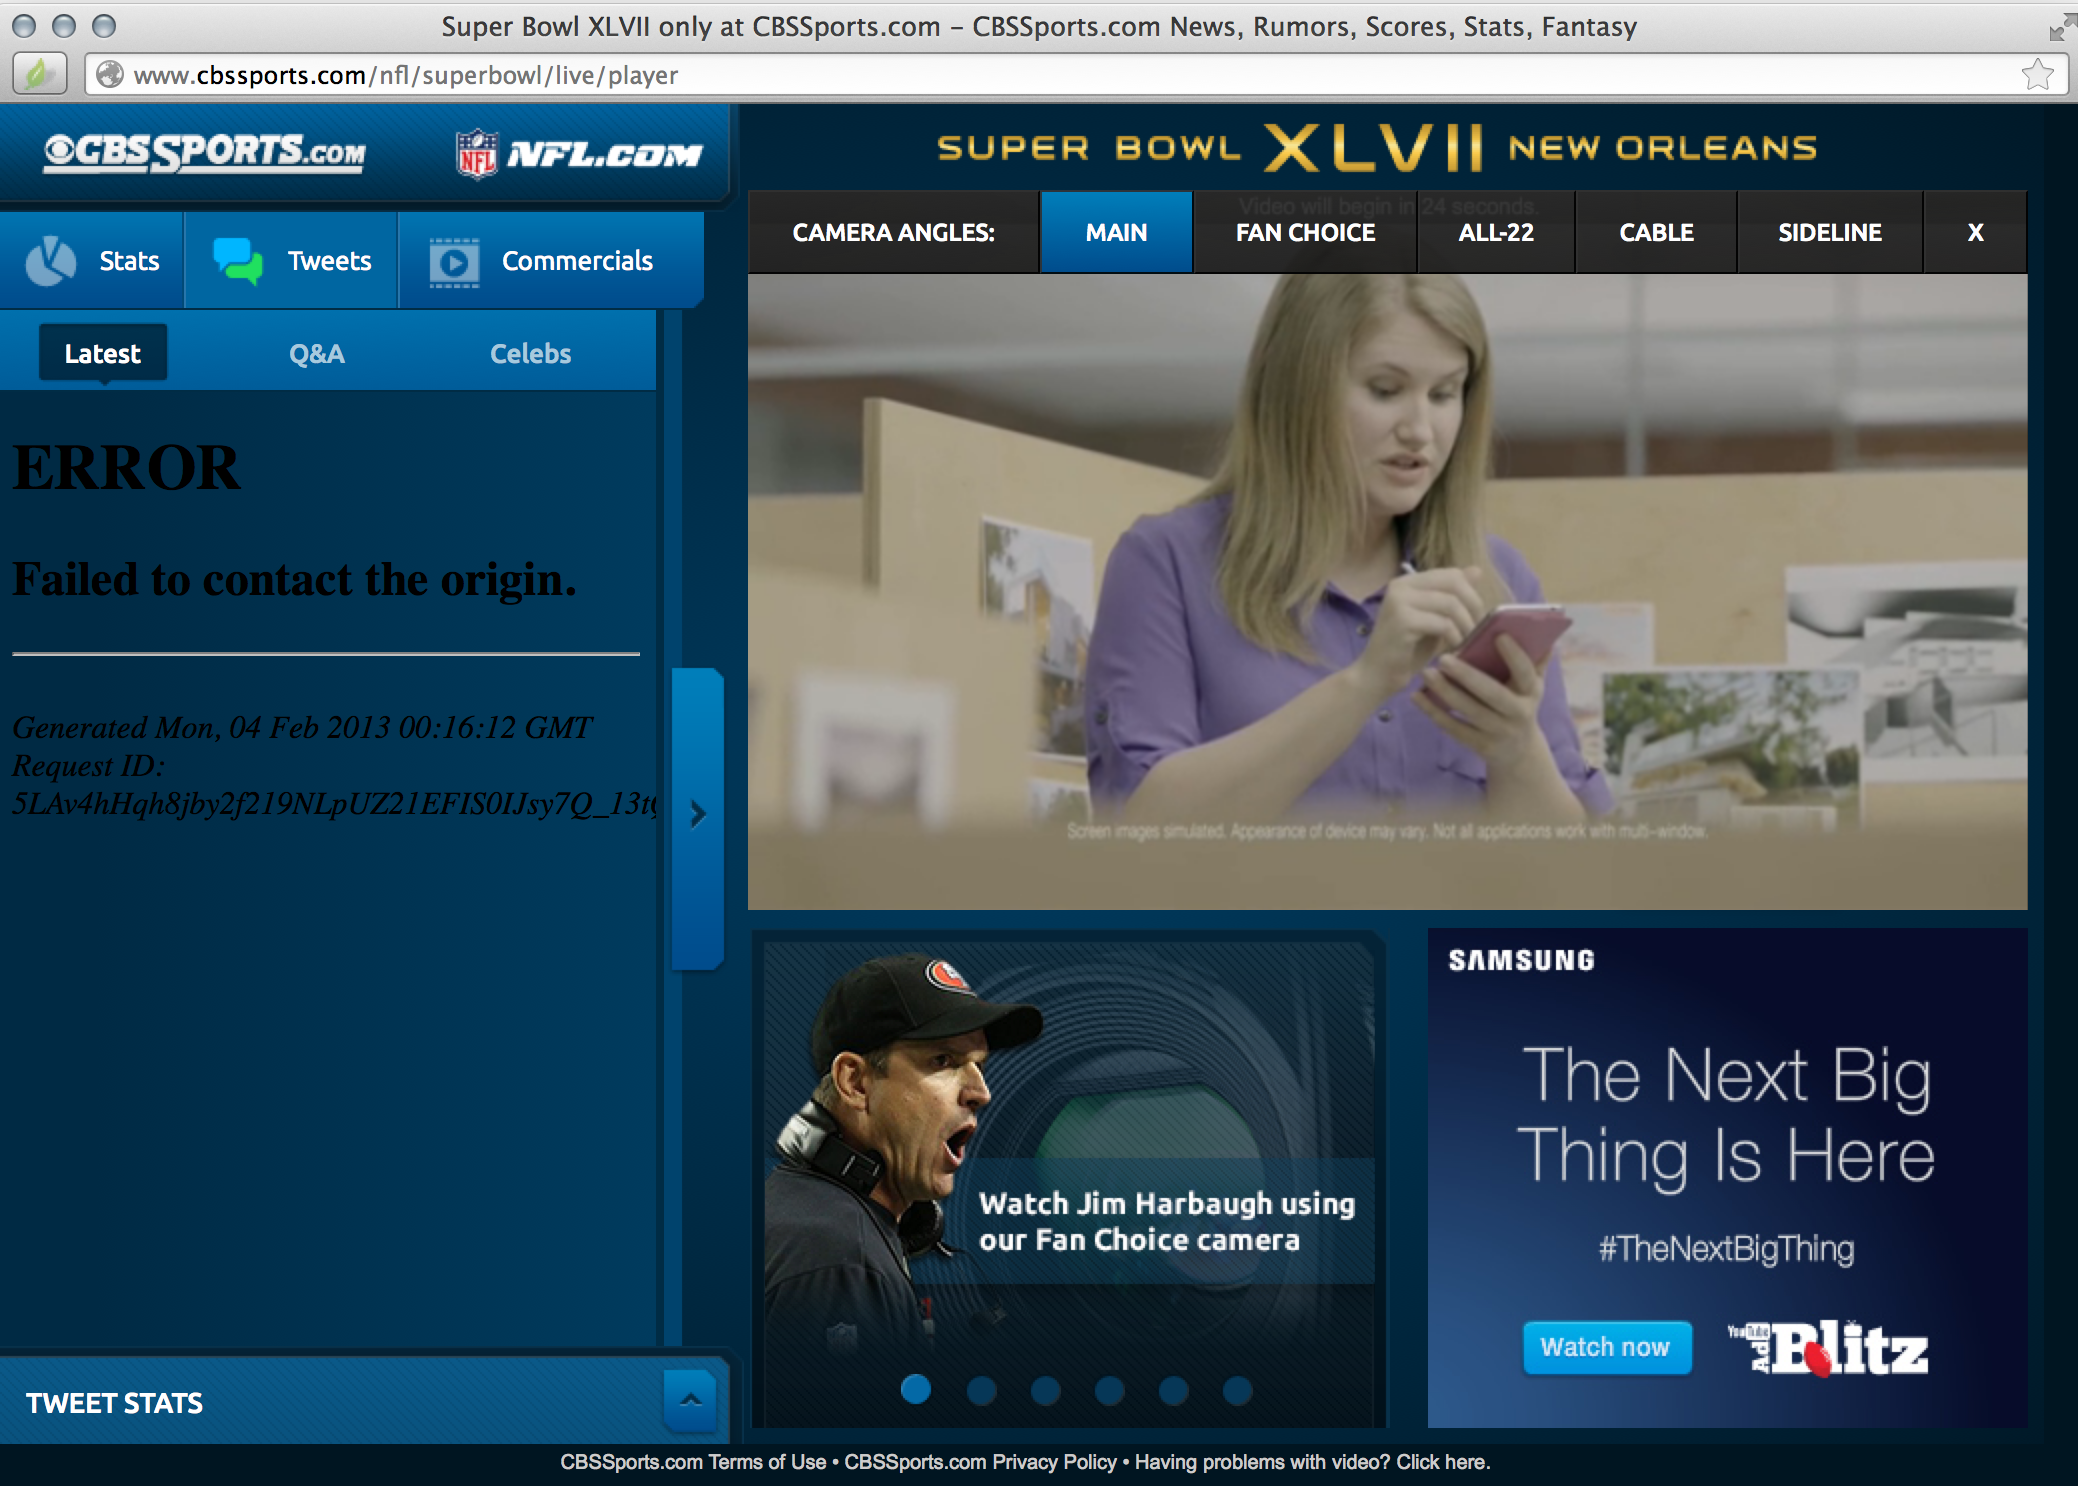Click the ERROR heading text
The width and height of the screenshot is (2078, 1486).
[x=126, y=467]
